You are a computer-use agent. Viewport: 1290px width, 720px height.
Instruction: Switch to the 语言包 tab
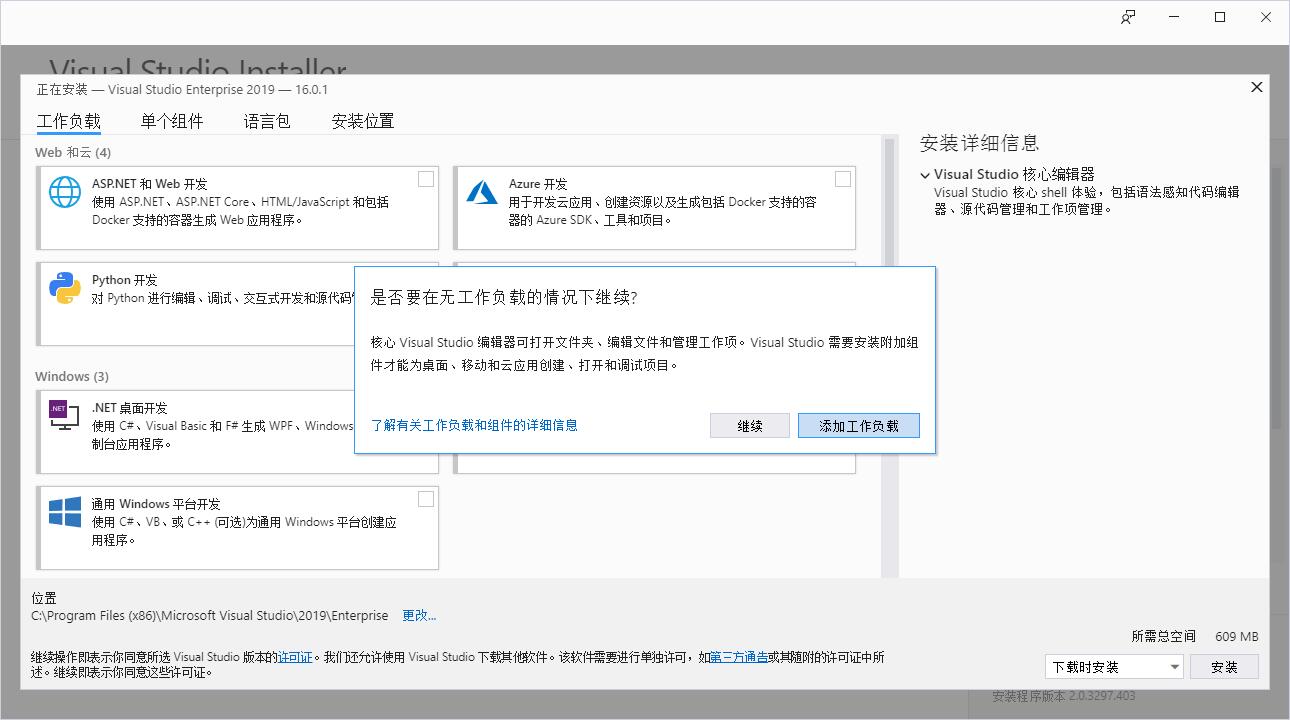click(x=267, y=122)
